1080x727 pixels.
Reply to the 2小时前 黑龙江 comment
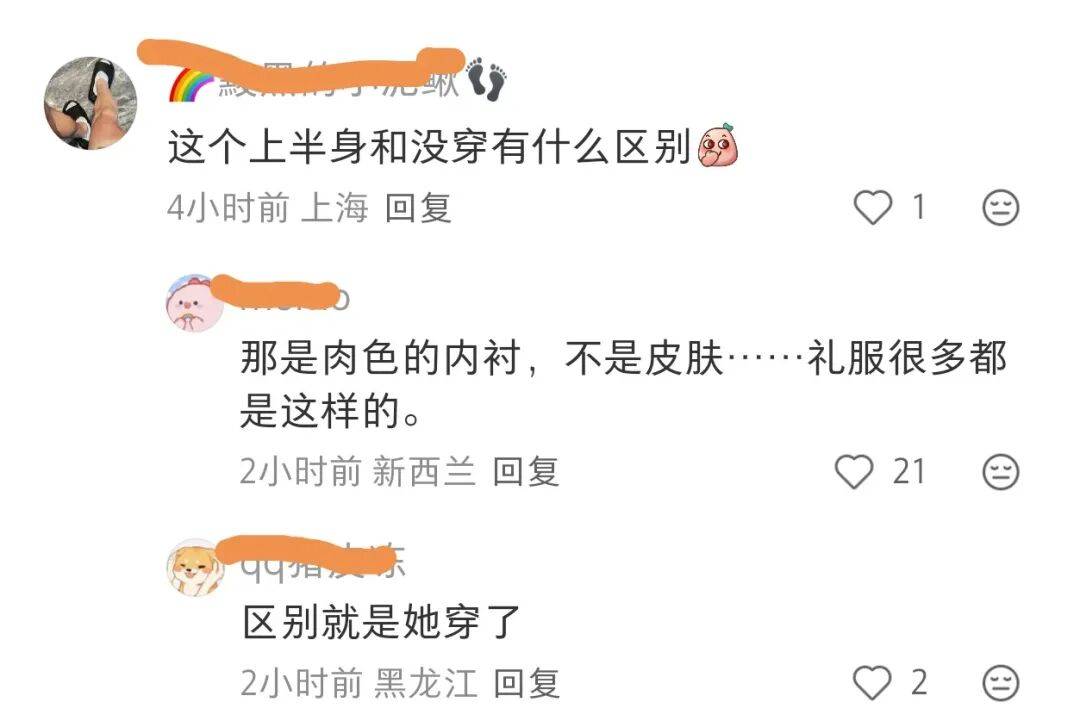click(527, 683)
